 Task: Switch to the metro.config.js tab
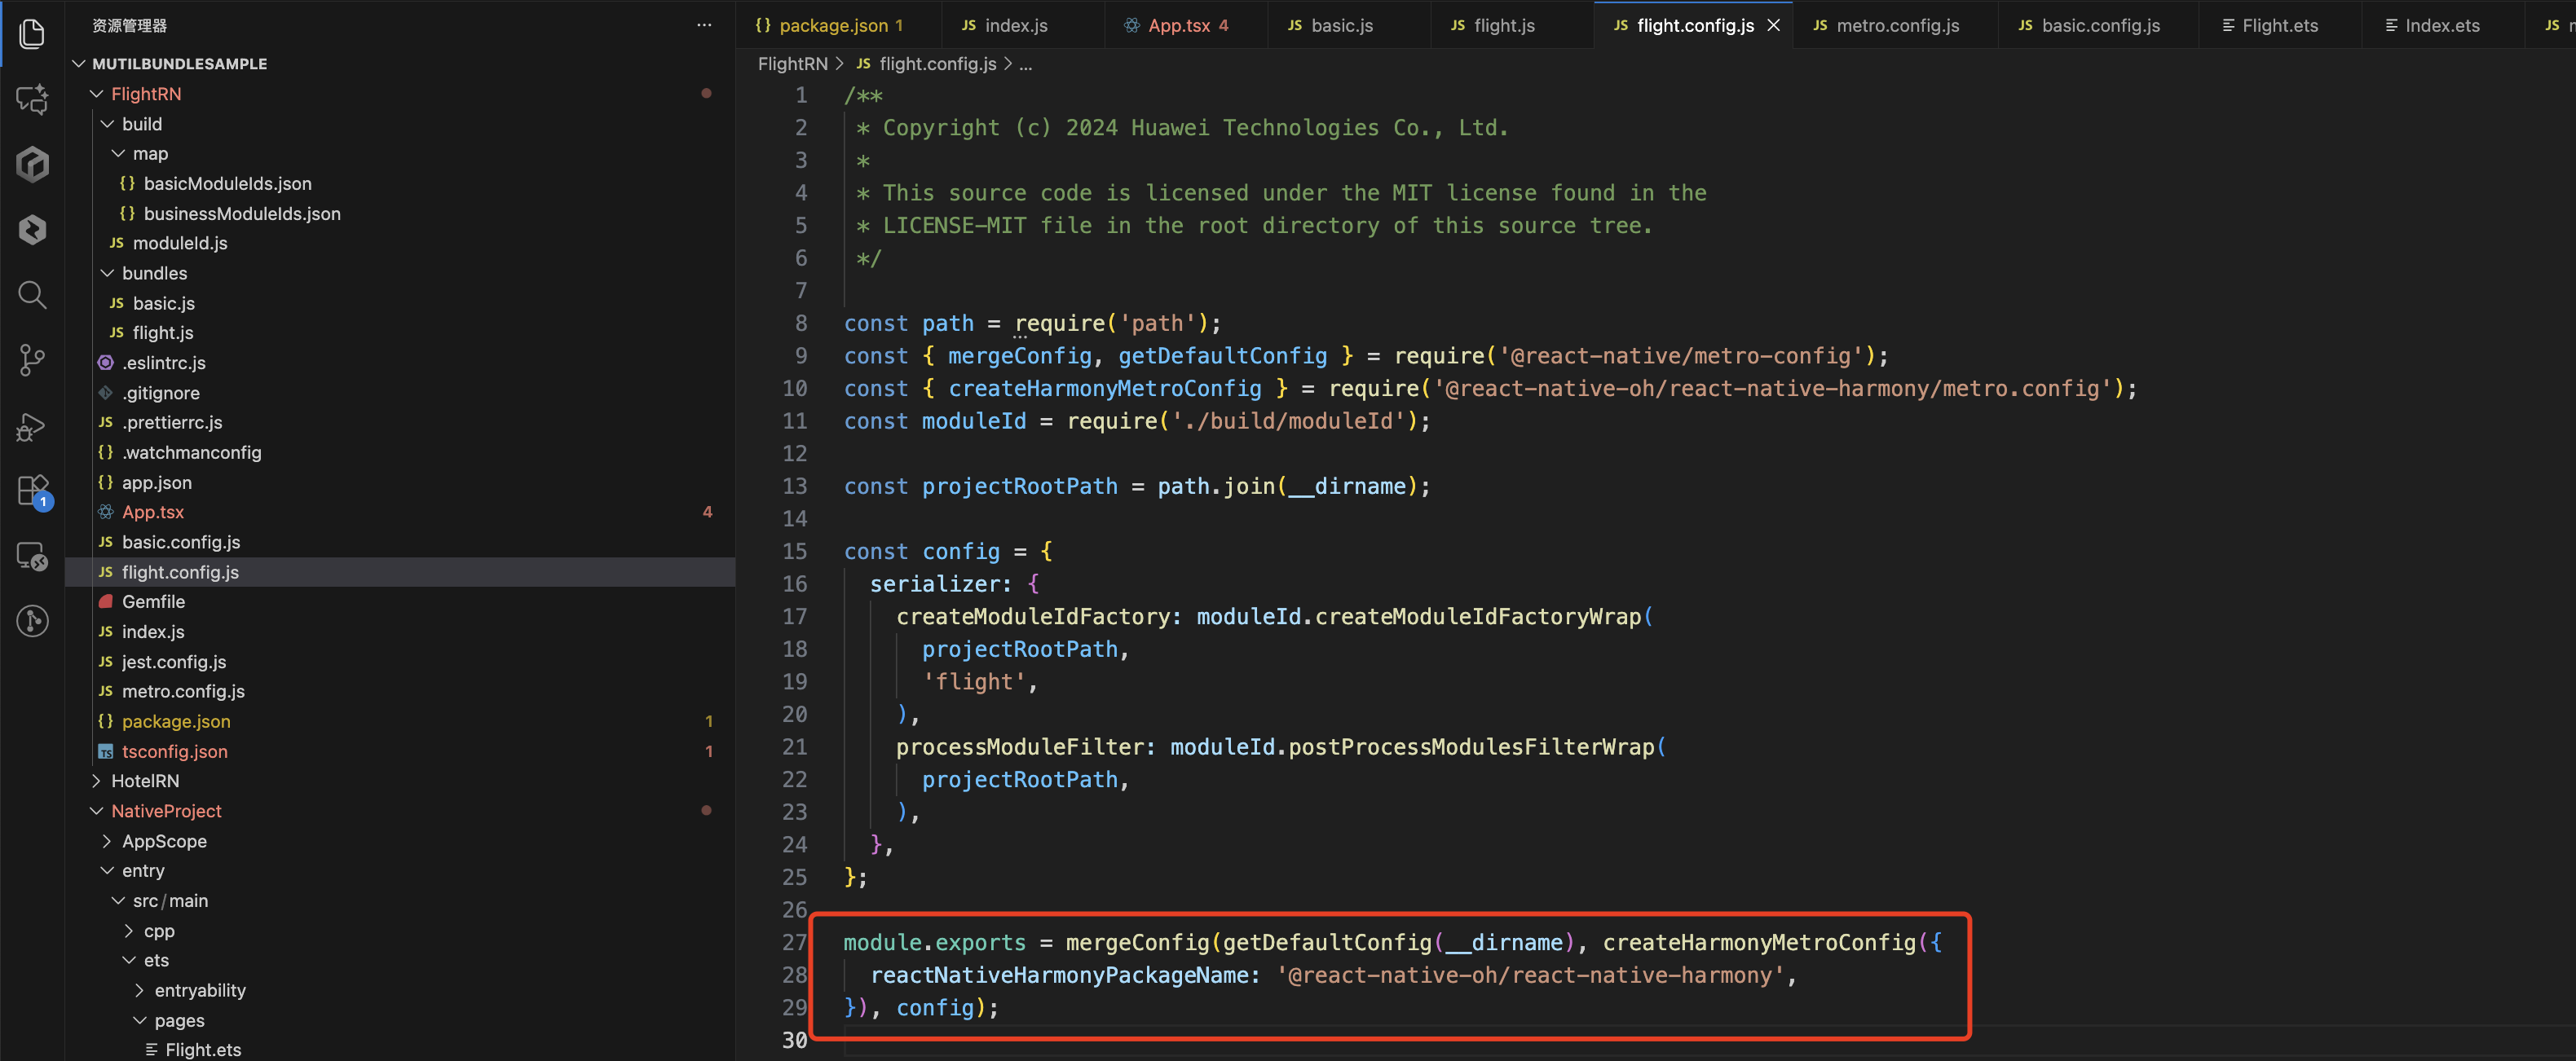click(1896, 25)
